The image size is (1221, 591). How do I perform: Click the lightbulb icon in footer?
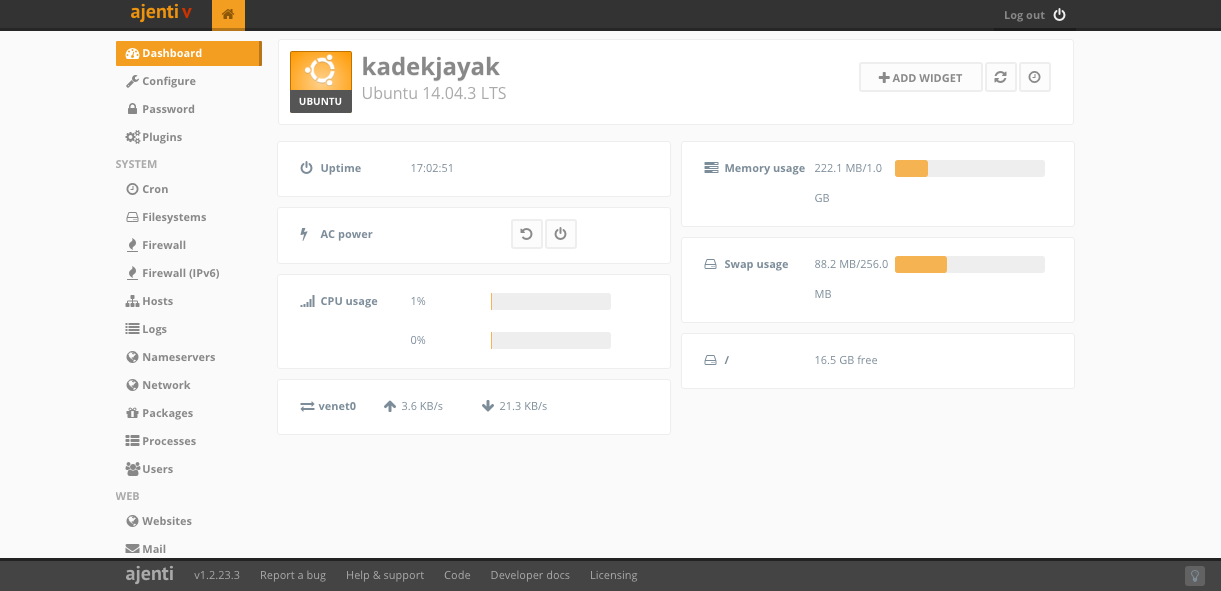[x=1194, y=575]
